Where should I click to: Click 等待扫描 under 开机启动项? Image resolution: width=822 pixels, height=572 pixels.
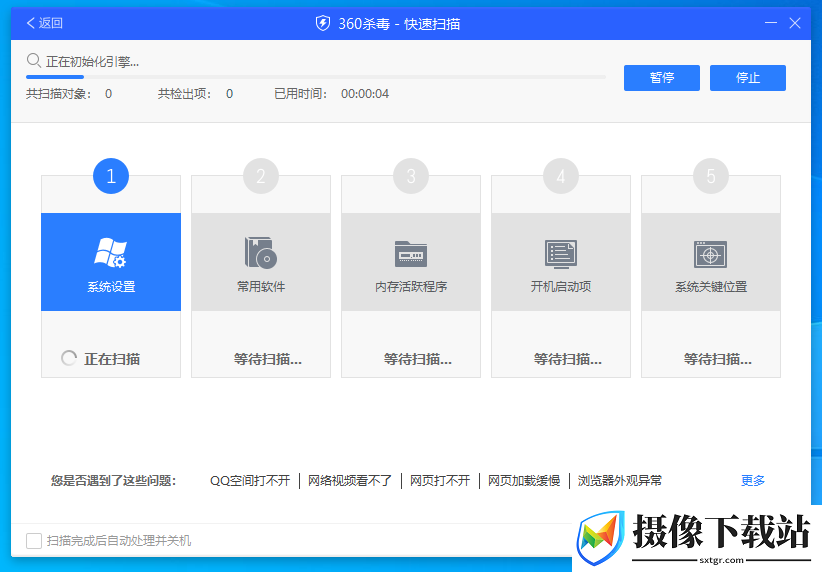click(567, 359)
